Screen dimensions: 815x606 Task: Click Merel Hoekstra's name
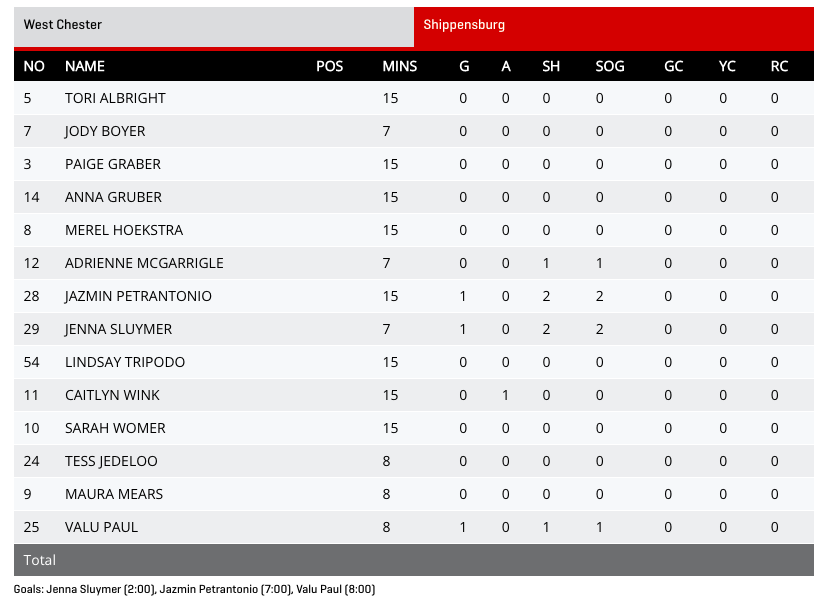124,231
